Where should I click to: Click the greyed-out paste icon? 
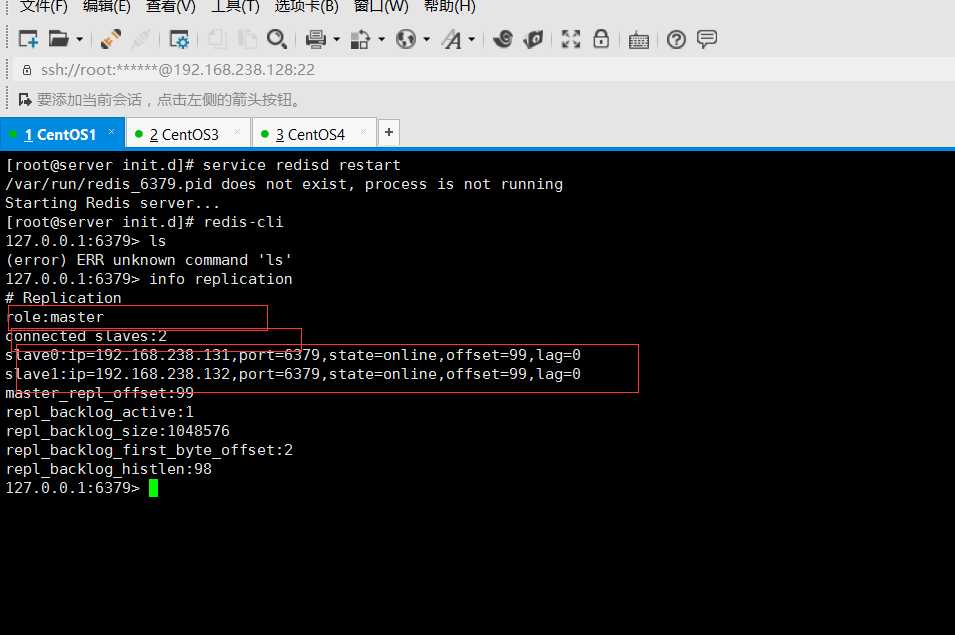[x=247, y=40]
